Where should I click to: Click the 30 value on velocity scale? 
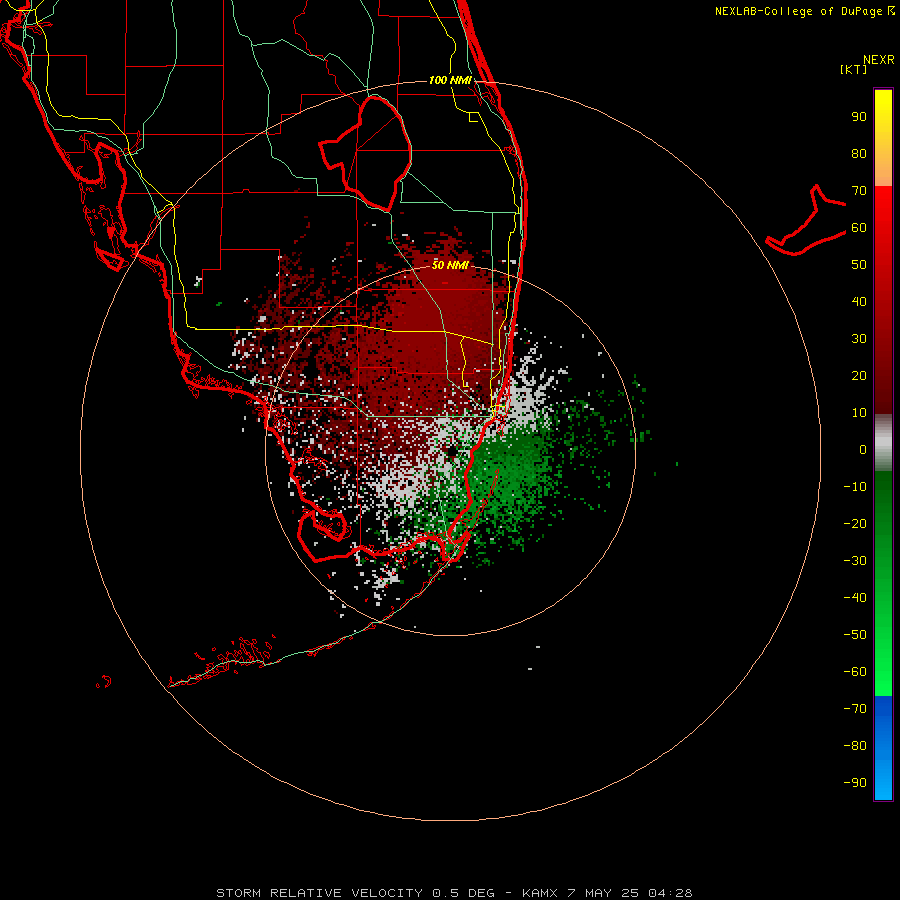click(x=859, y=339)
